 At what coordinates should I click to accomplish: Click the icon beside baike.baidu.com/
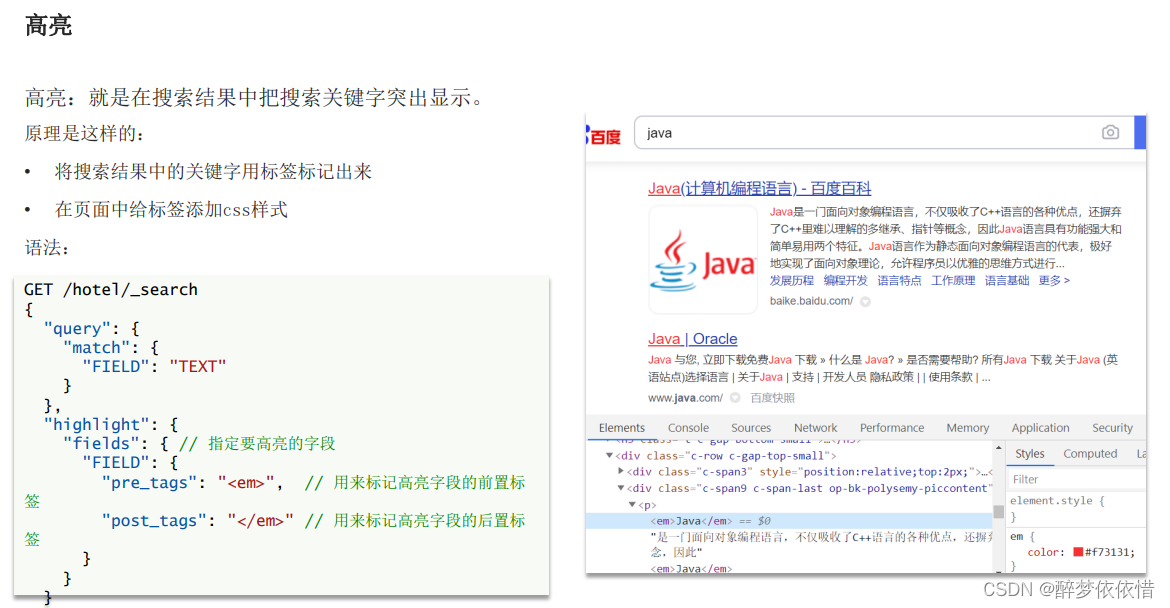[866, 301]
